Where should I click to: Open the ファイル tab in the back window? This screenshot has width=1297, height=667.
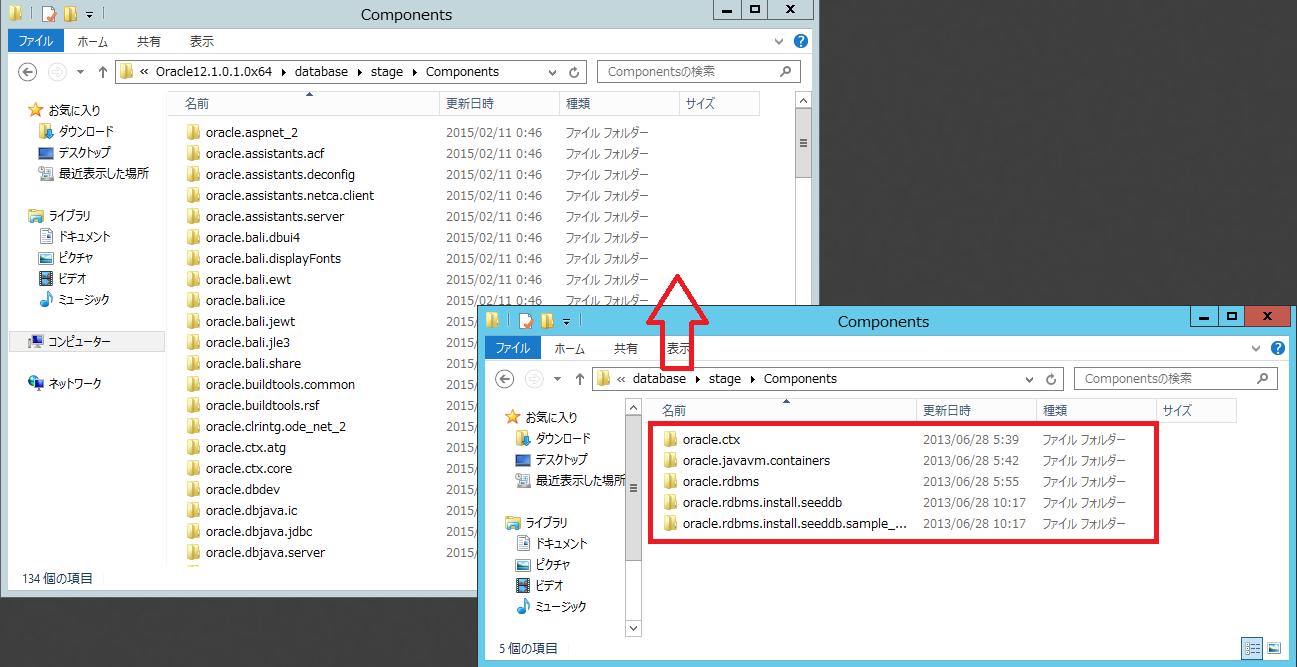pyautogui.click(x=36, y=41)
